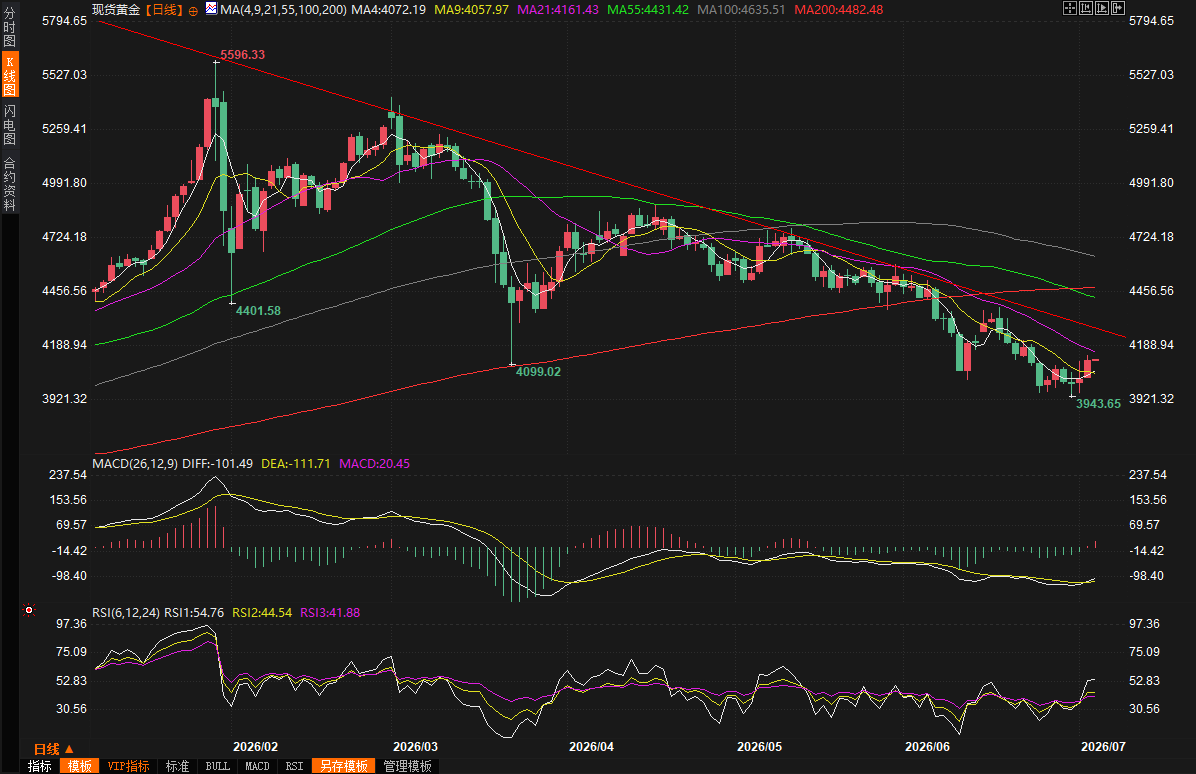The height and width of the screenshot is (774, 1196).
Task: Click the crosshair cursor icon at top right
Action: pyautogui.click(x=1070, y=8)
